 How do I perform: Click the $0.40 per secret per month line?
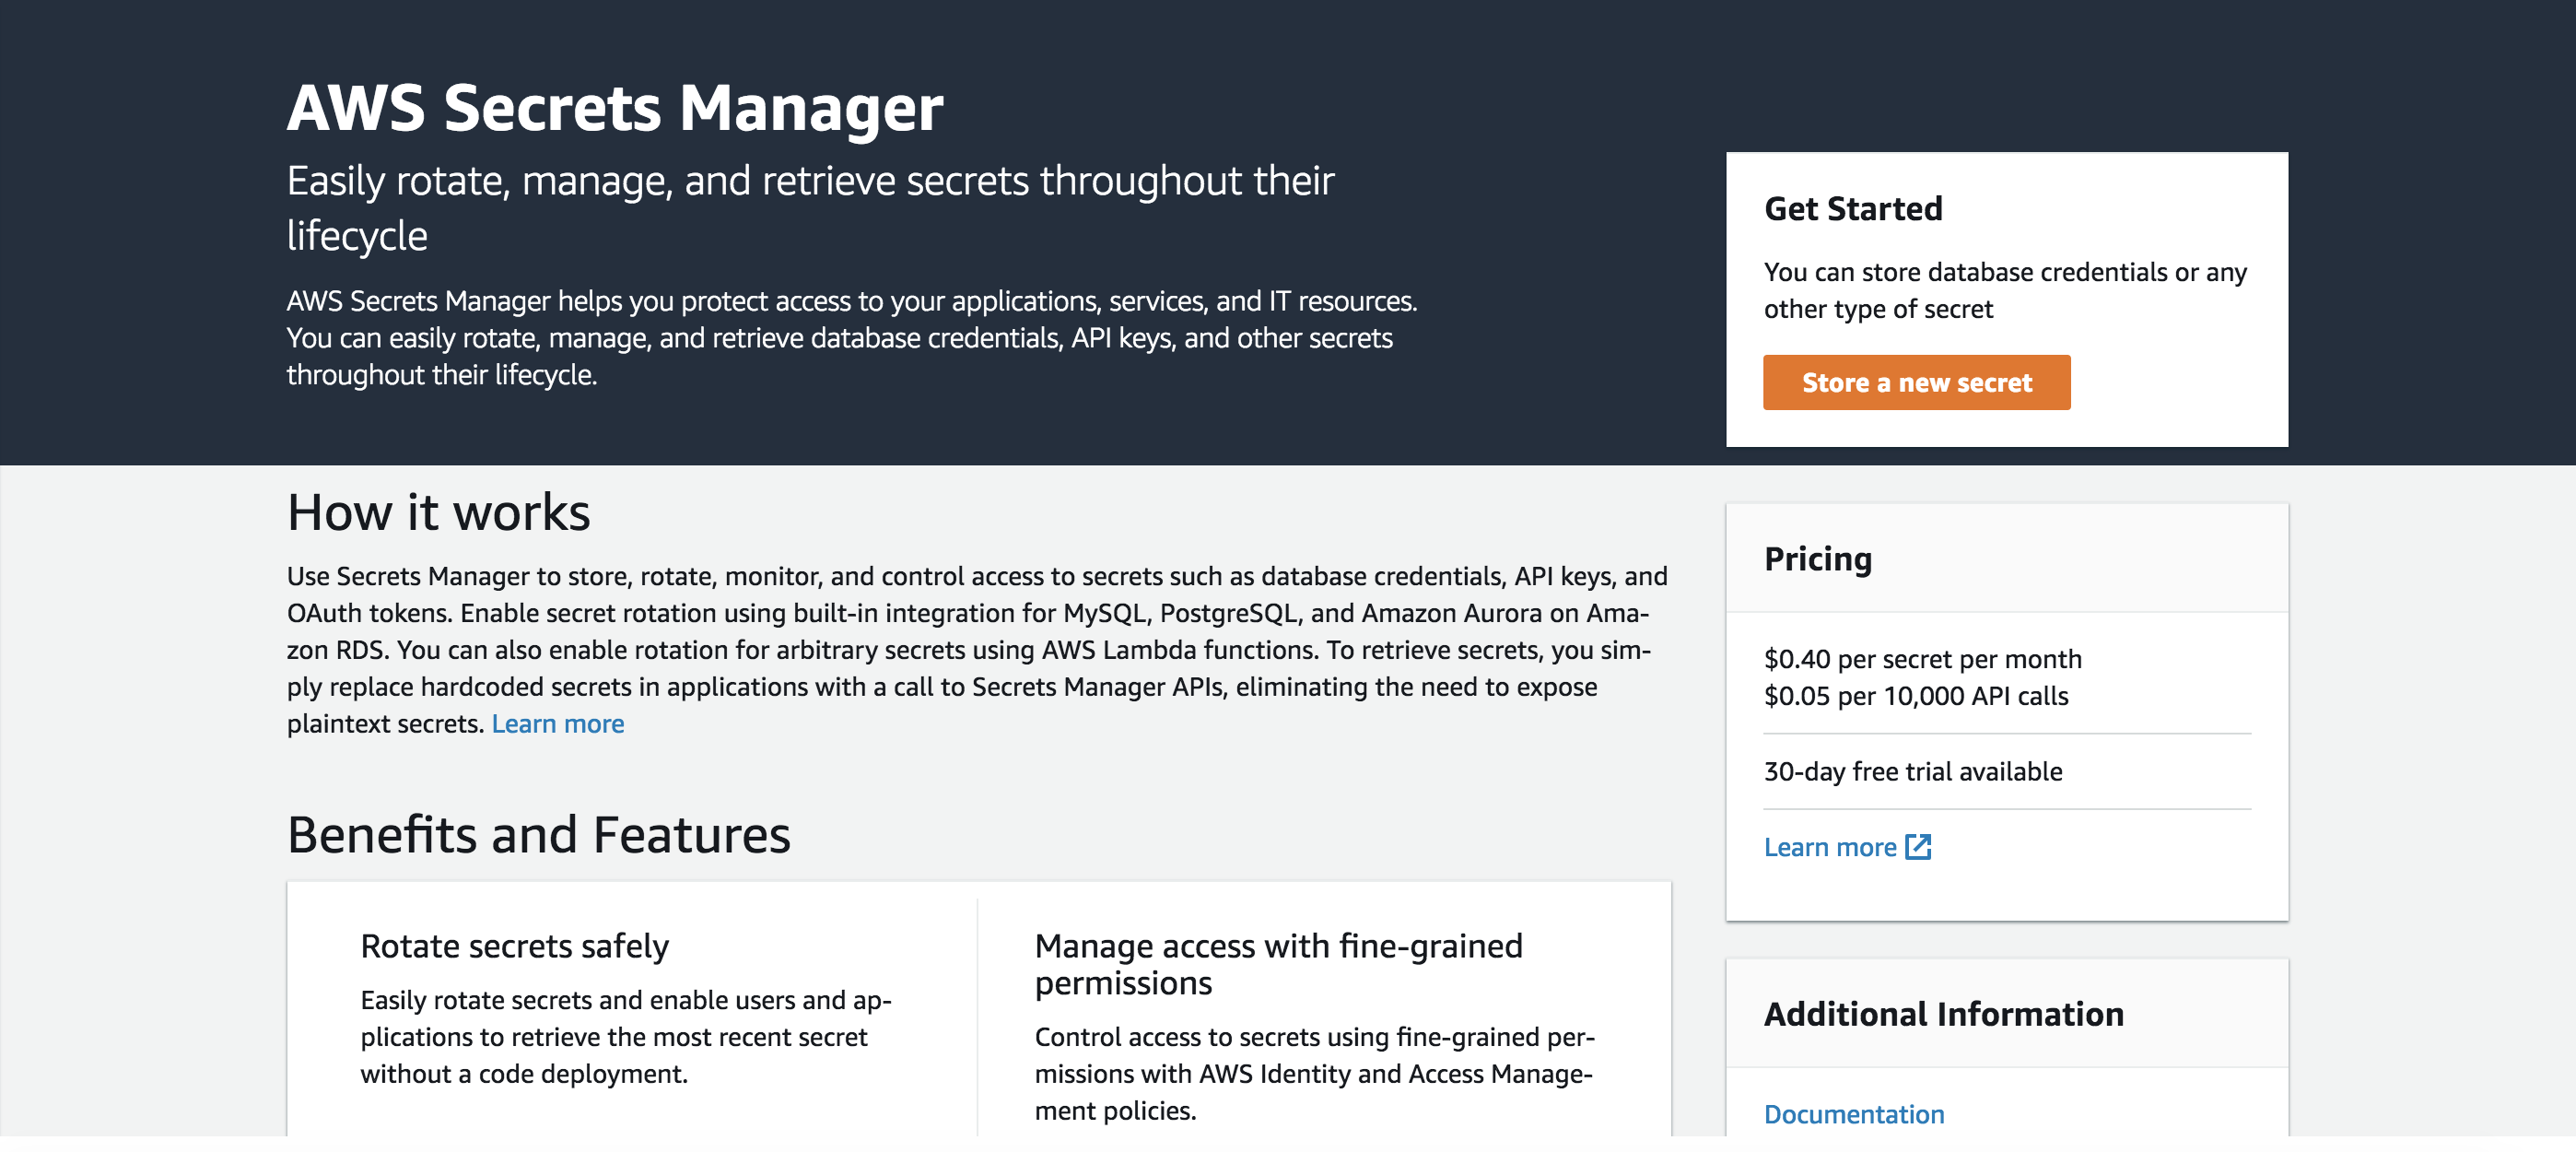[x=1922, y=659]
